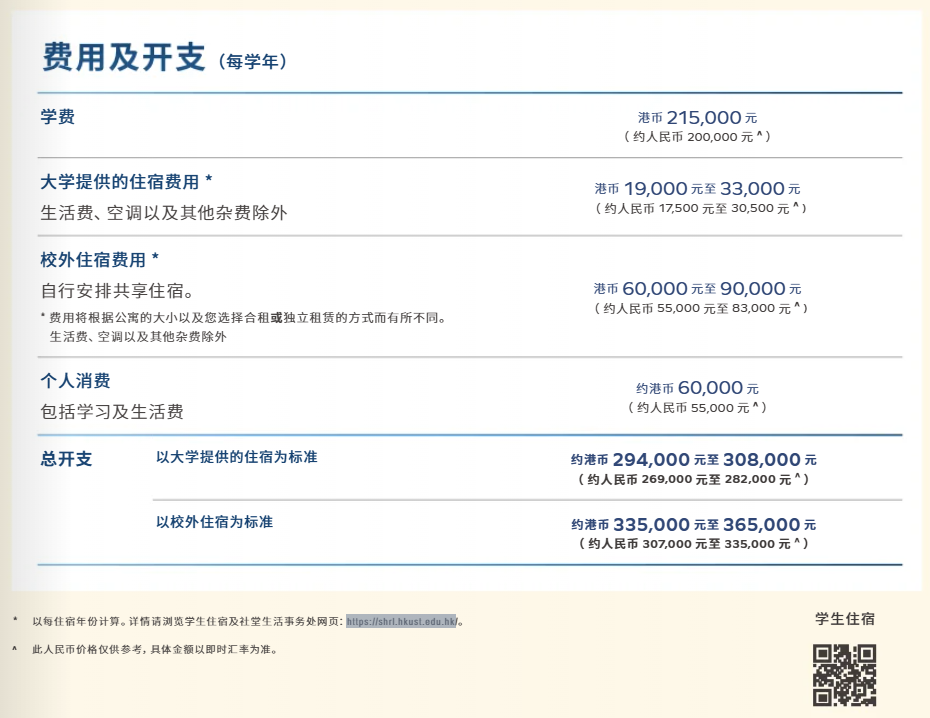930x718 pixels.
Task: Select the 以每住宿年份计算 footnote text
Action: (x=248, y=621)
